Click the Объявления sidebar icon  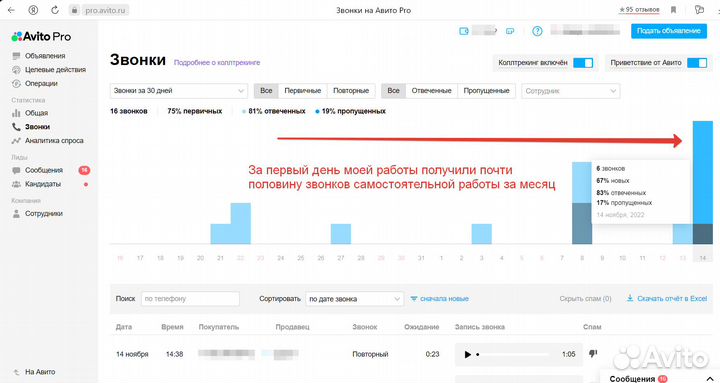click(17, 56)
